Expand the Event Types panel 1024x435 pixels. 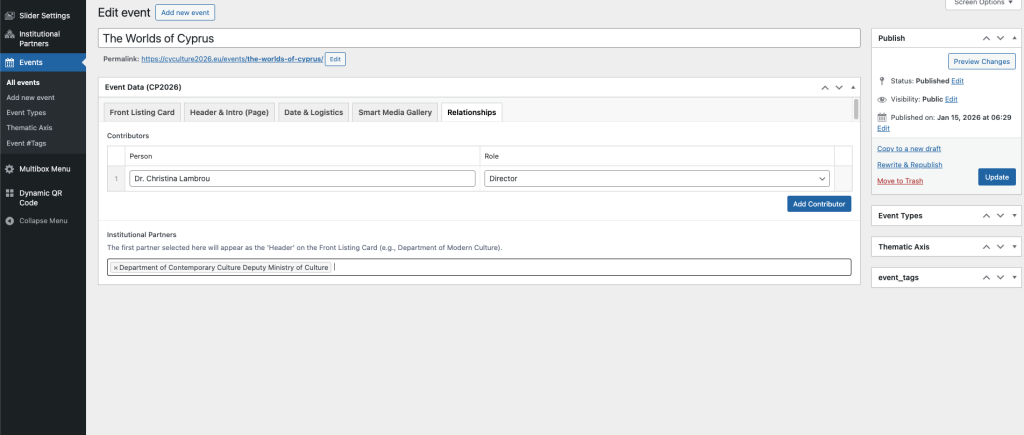1014,215
